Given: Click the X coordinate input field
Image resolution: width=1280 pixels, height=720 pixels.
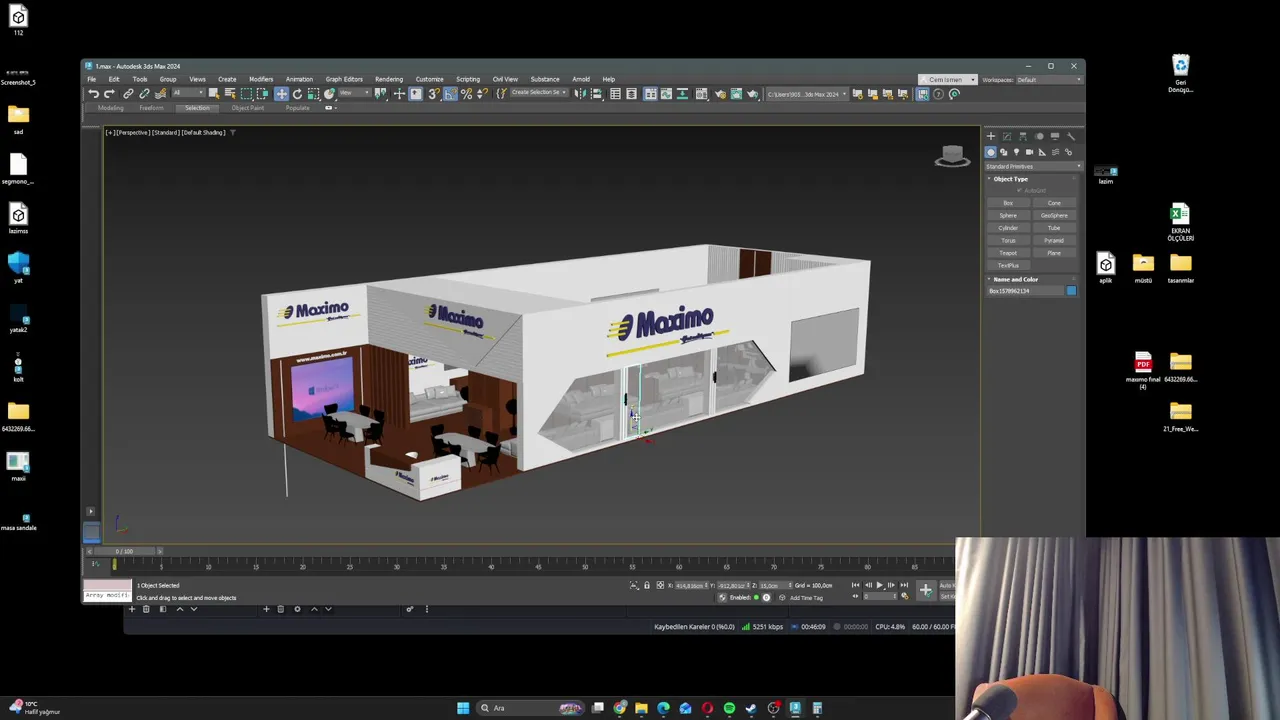Looking at the screenshot, I should [690, 585].
